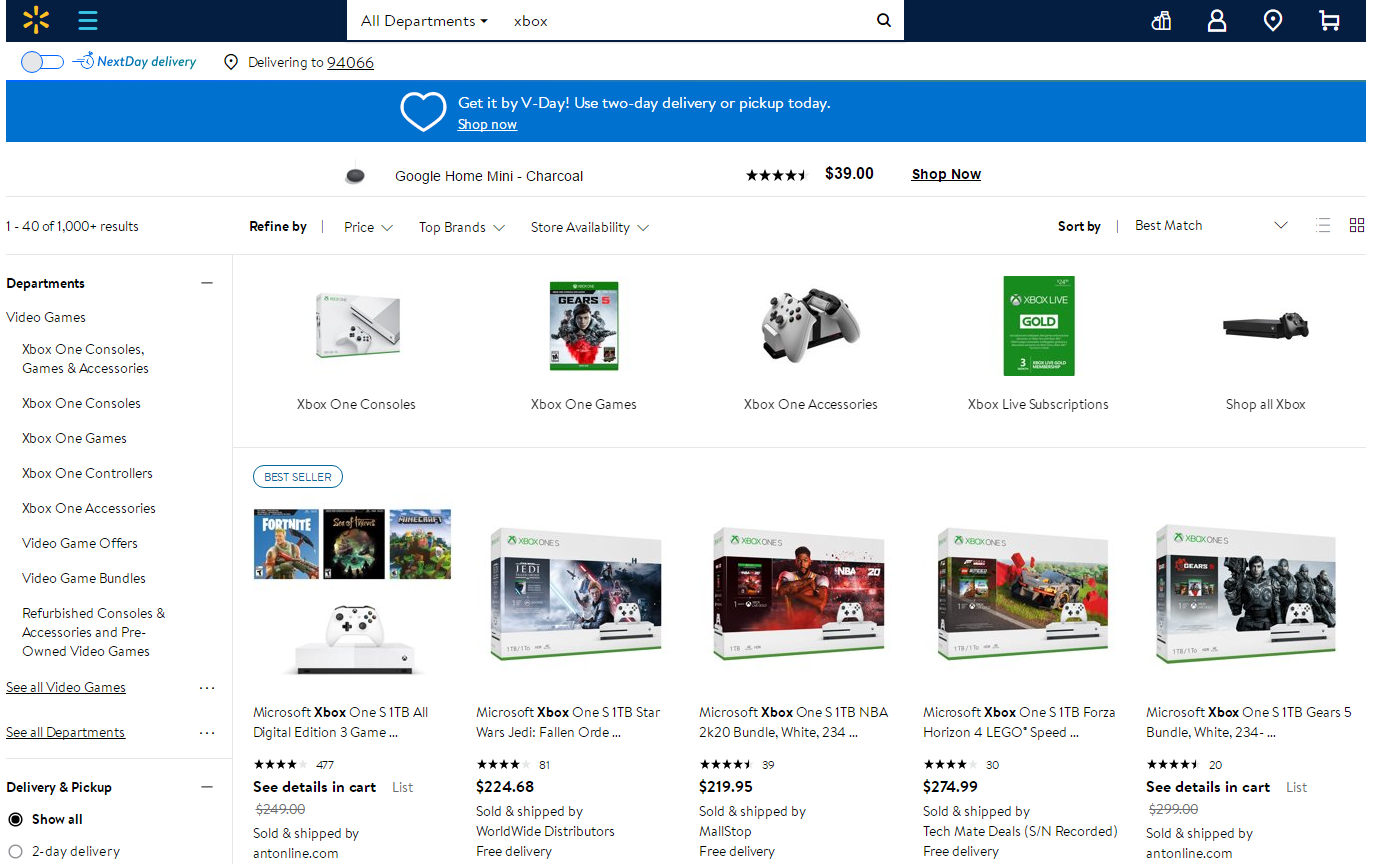Open Xbox One S NBA 2k20 Bundle title
This screenshot has width=1390, height=864.
[x=794, y=722]
